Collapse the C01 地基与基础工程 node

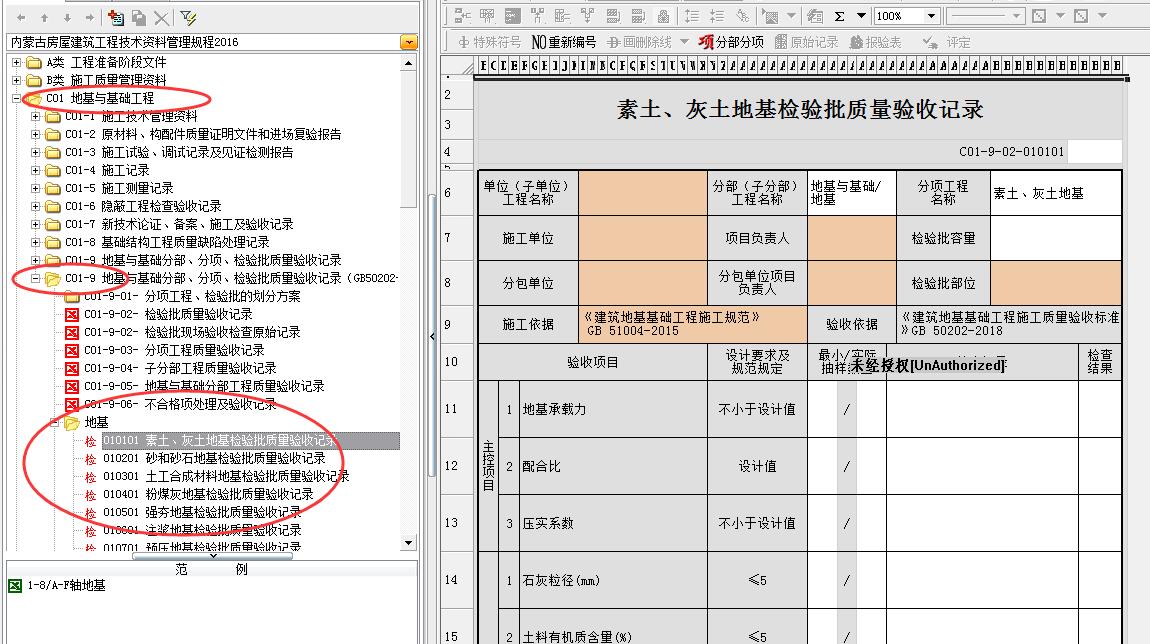coord(16,98)
